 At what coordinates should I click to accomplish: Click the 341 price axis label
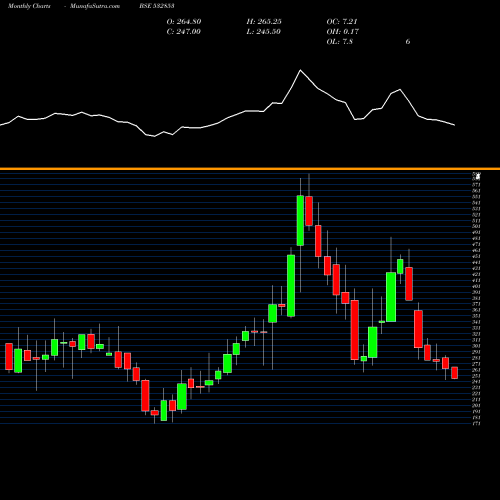click(476, 322)
